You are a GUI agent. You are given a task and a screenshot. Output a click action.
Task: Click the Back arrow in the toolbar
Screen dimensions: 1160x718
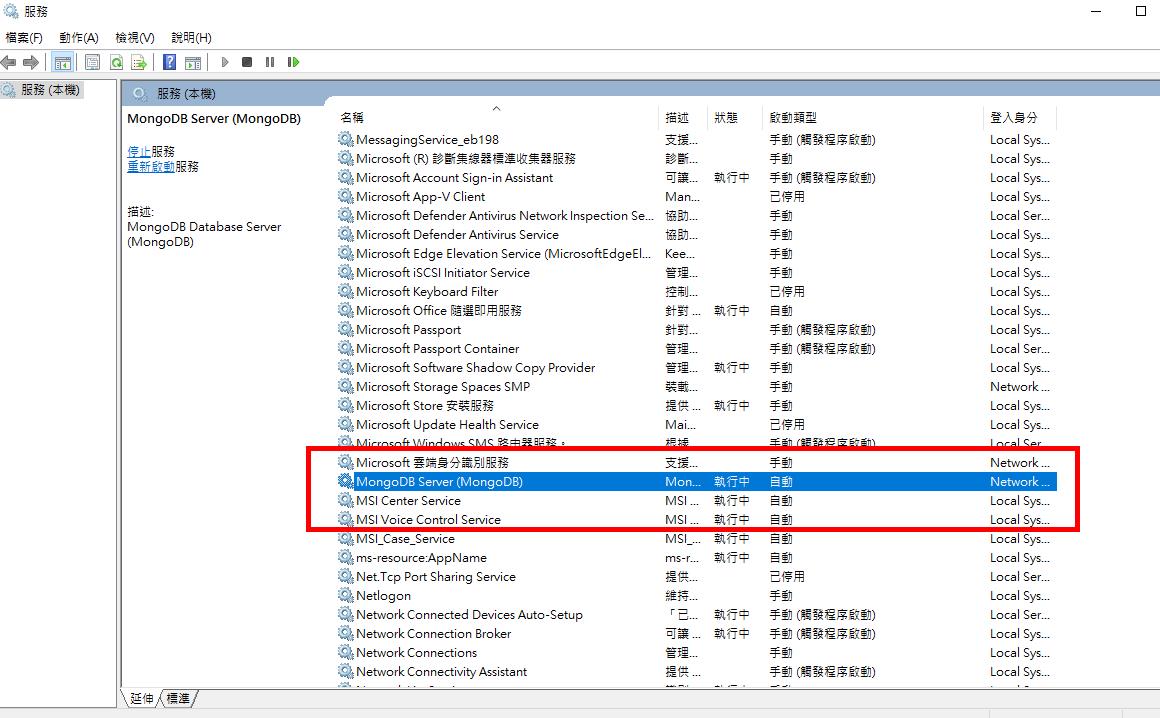pos(9,63)
